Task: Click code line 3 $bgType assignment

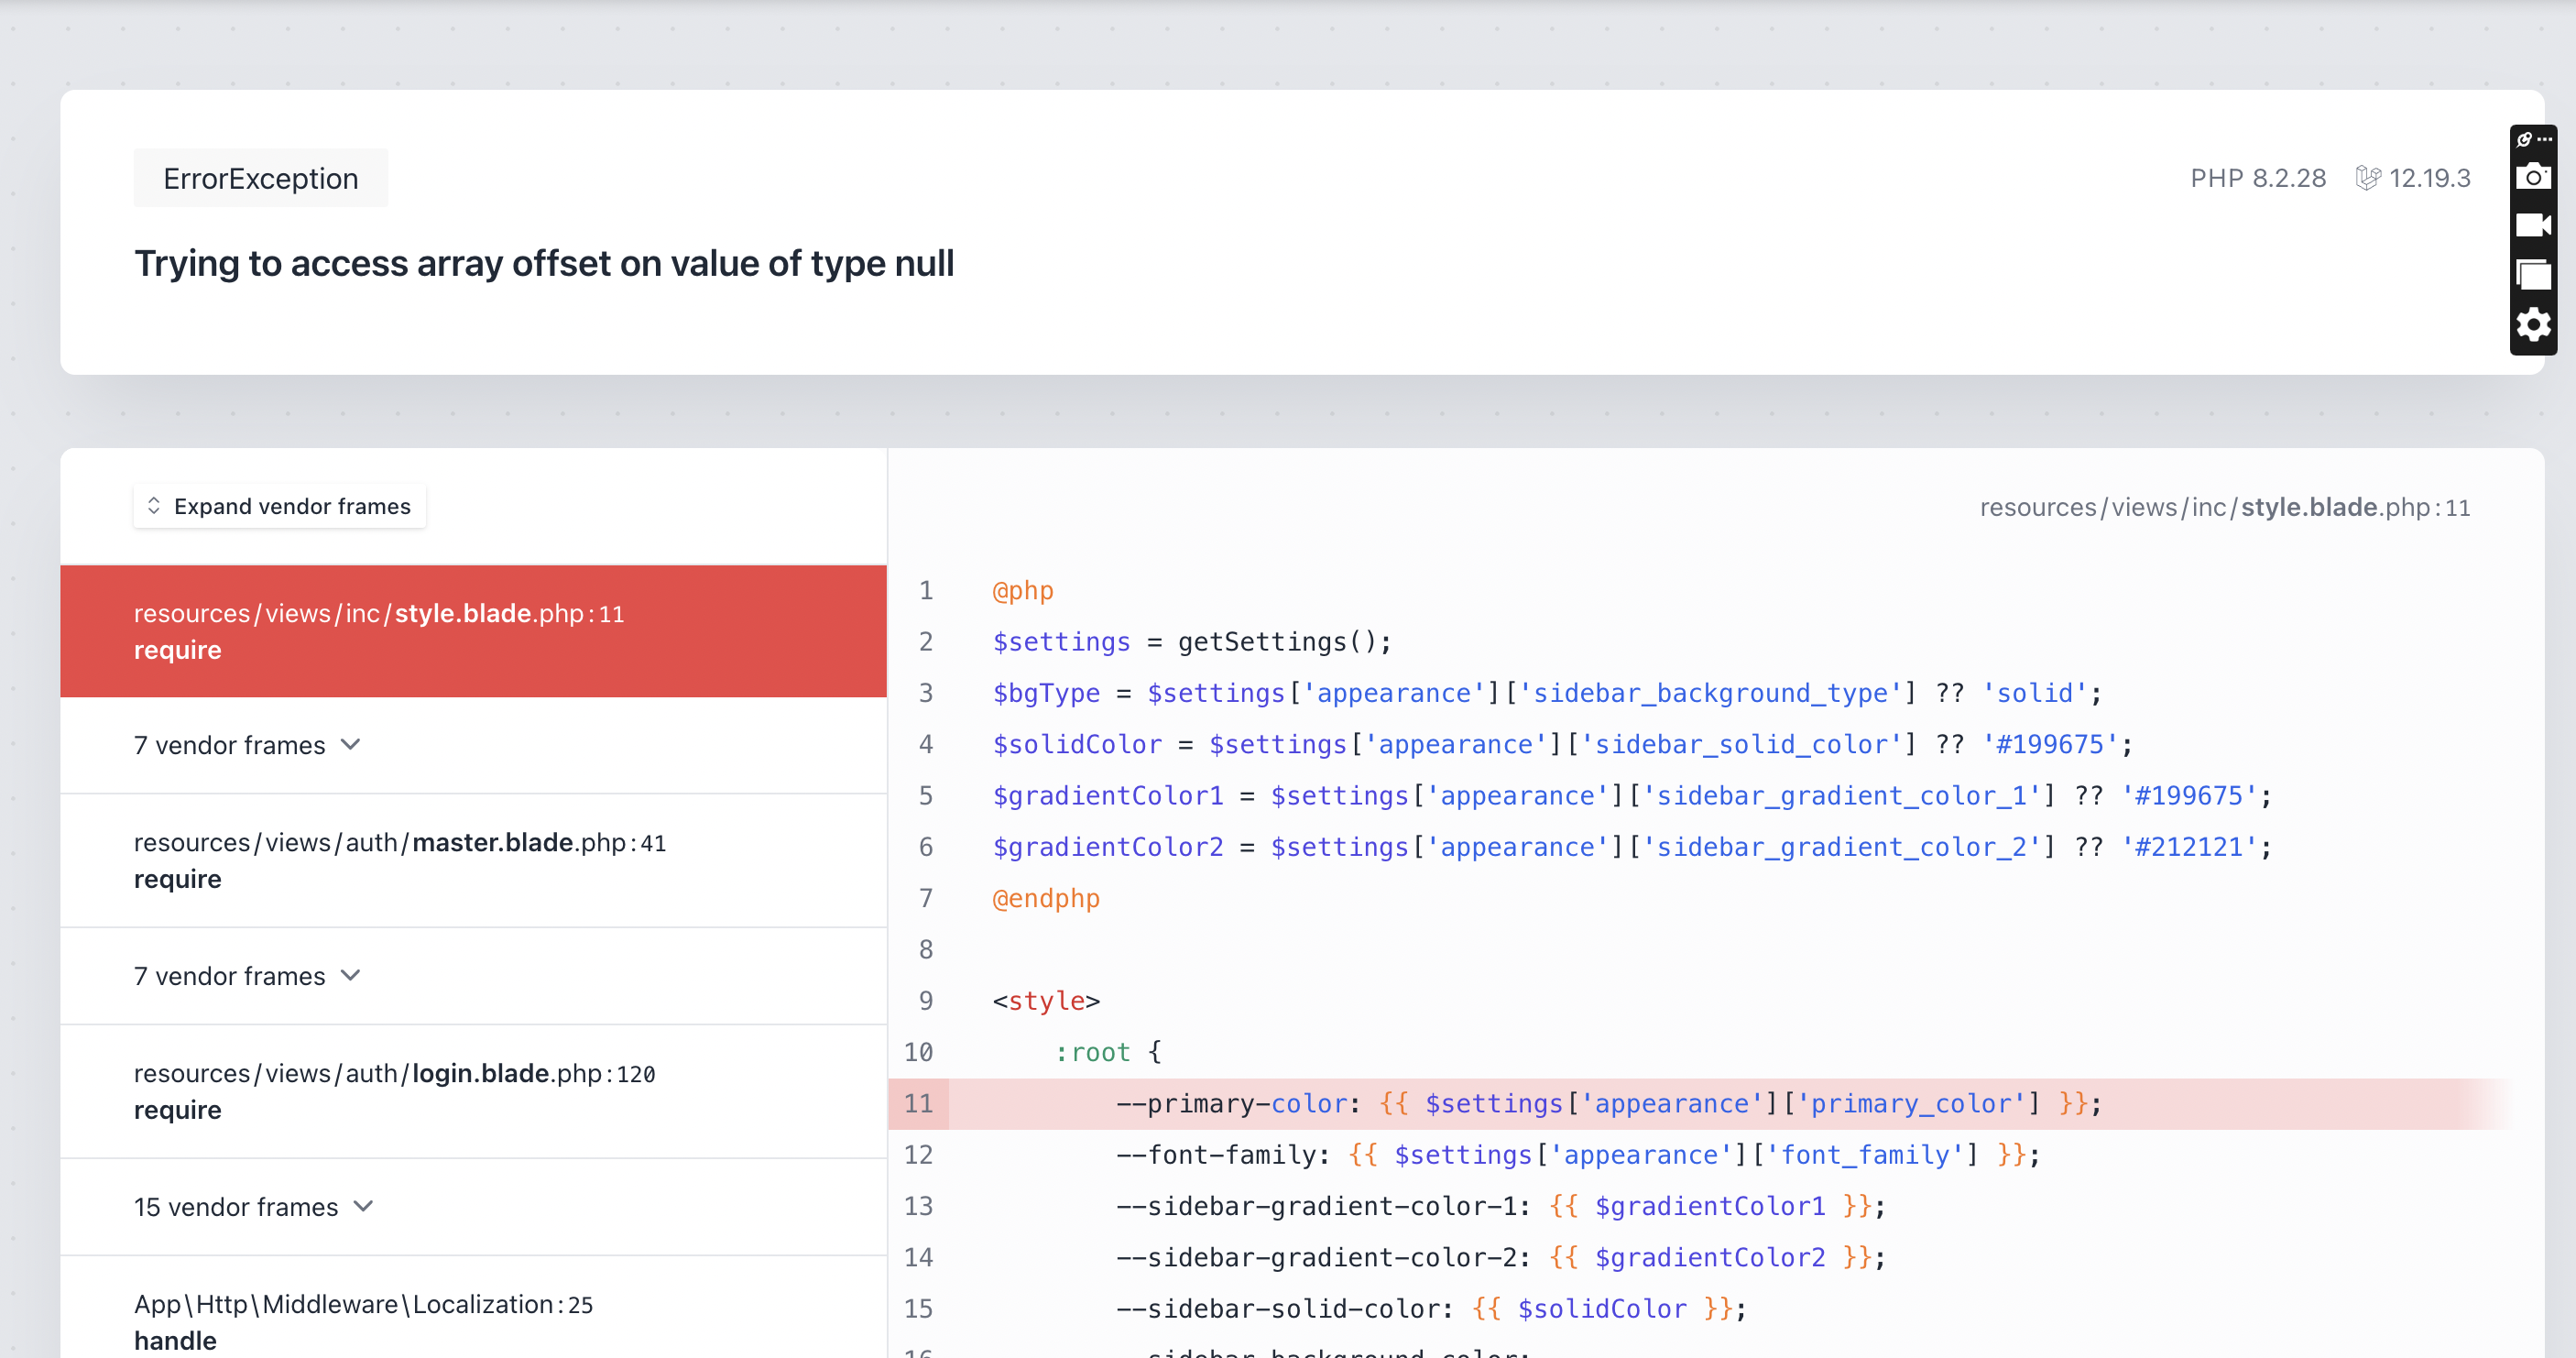Action: click(1547, 694)
